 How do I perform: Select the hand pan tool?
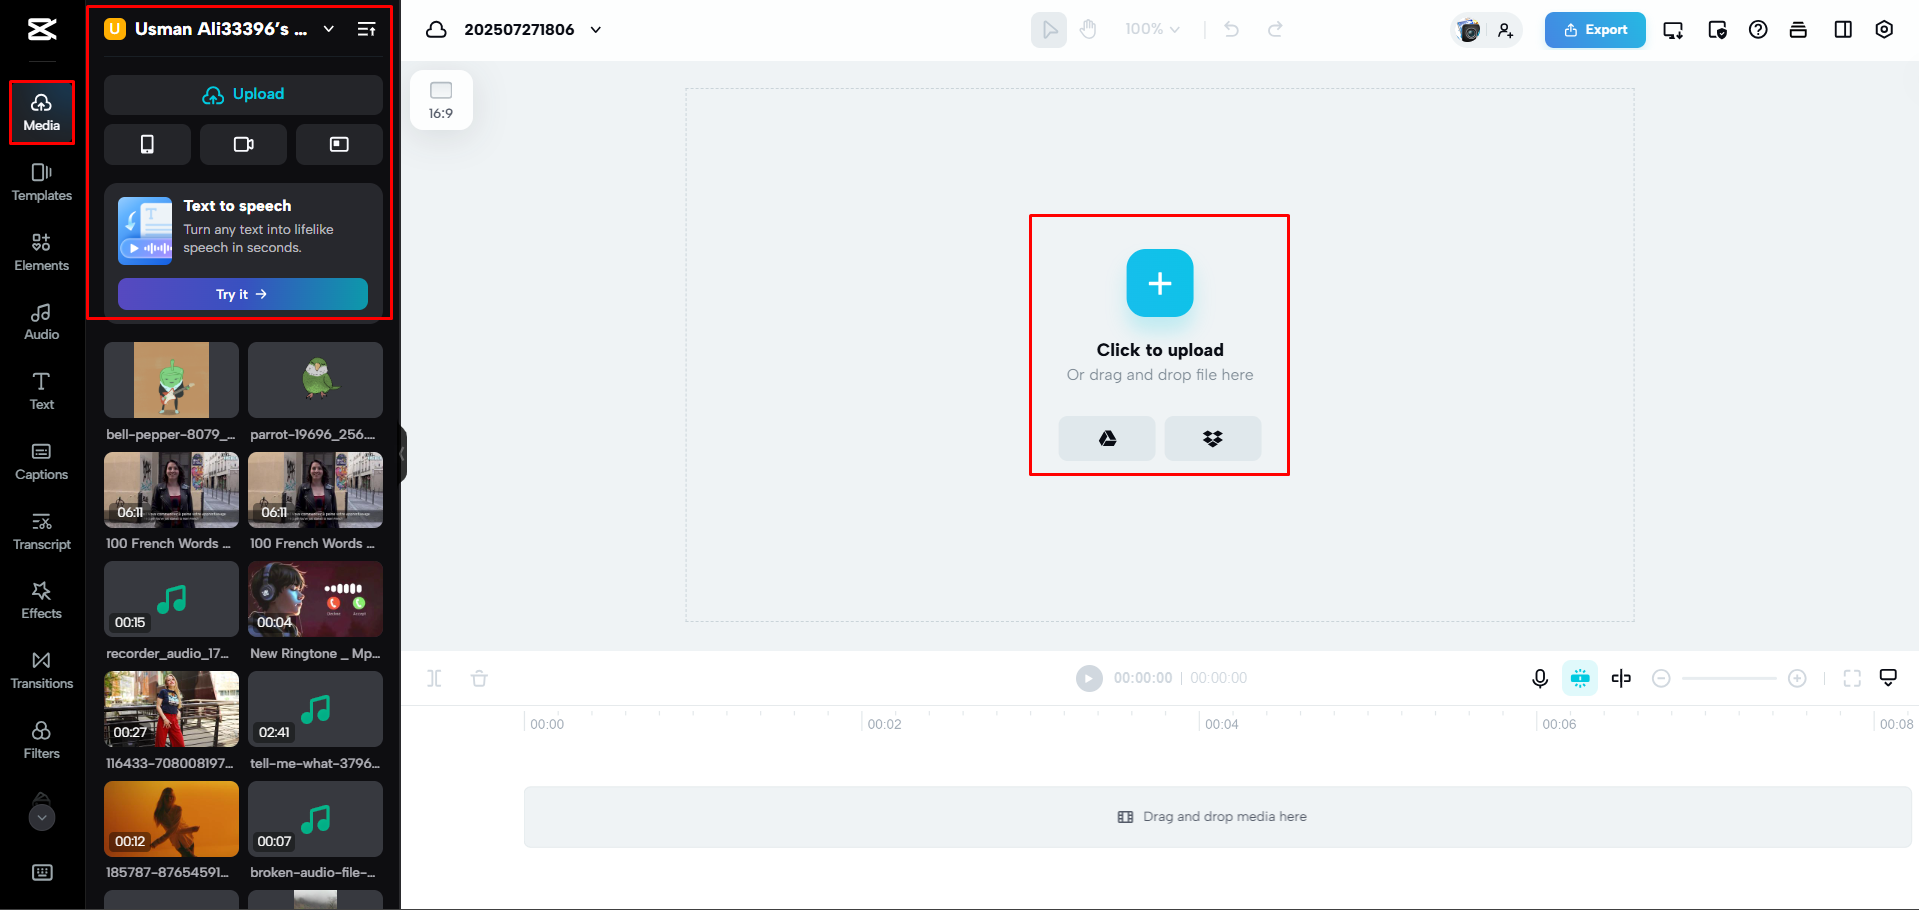click(x=1089, y=30)
